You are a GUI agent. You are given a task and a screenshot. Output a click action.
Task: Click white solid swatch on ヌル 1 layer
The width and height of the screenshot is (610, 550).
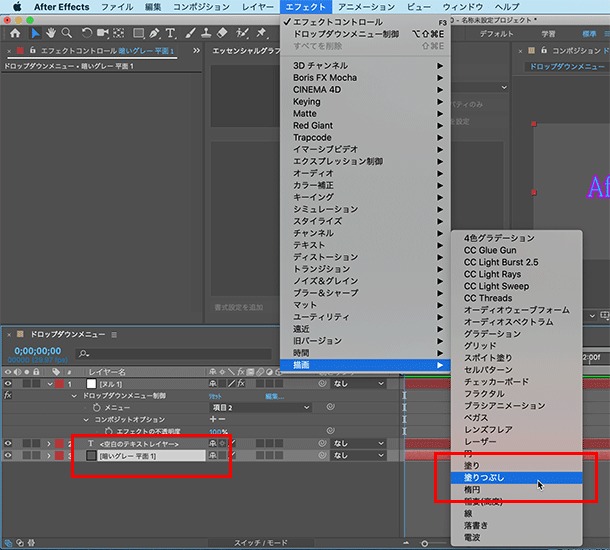[91, 384]
